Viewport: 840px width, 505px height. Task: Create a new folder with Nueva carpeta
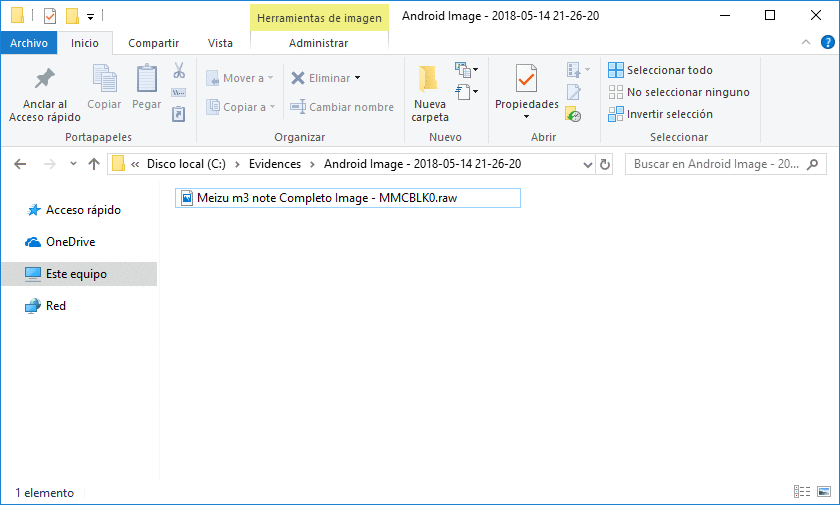(430, 80)
